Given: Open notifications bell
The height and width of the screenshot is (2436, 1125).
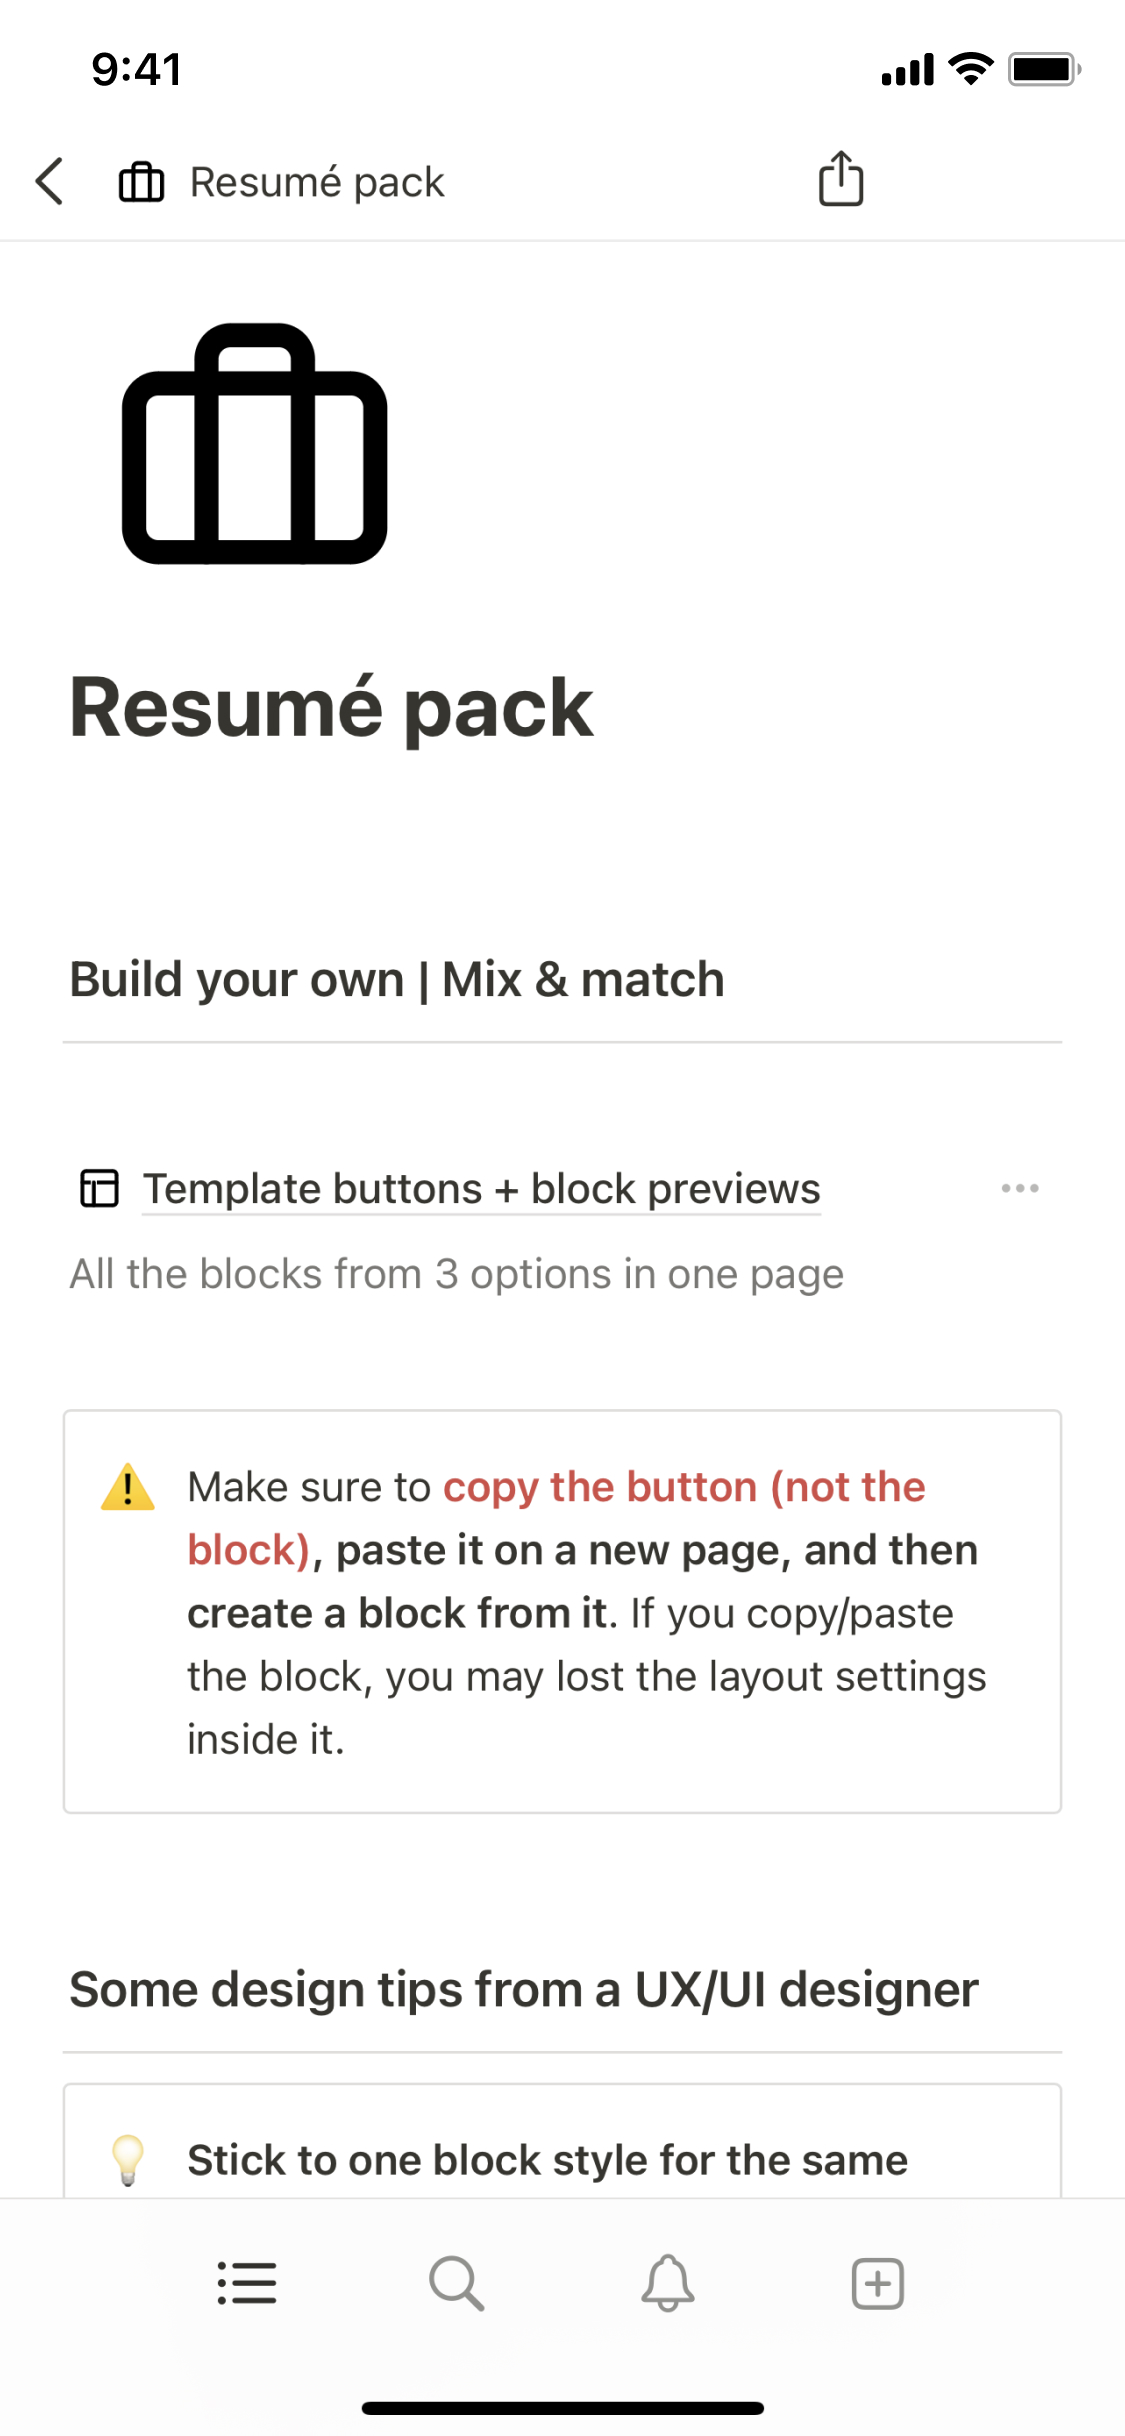Looking at the screenshot, I should point(667,2283).
